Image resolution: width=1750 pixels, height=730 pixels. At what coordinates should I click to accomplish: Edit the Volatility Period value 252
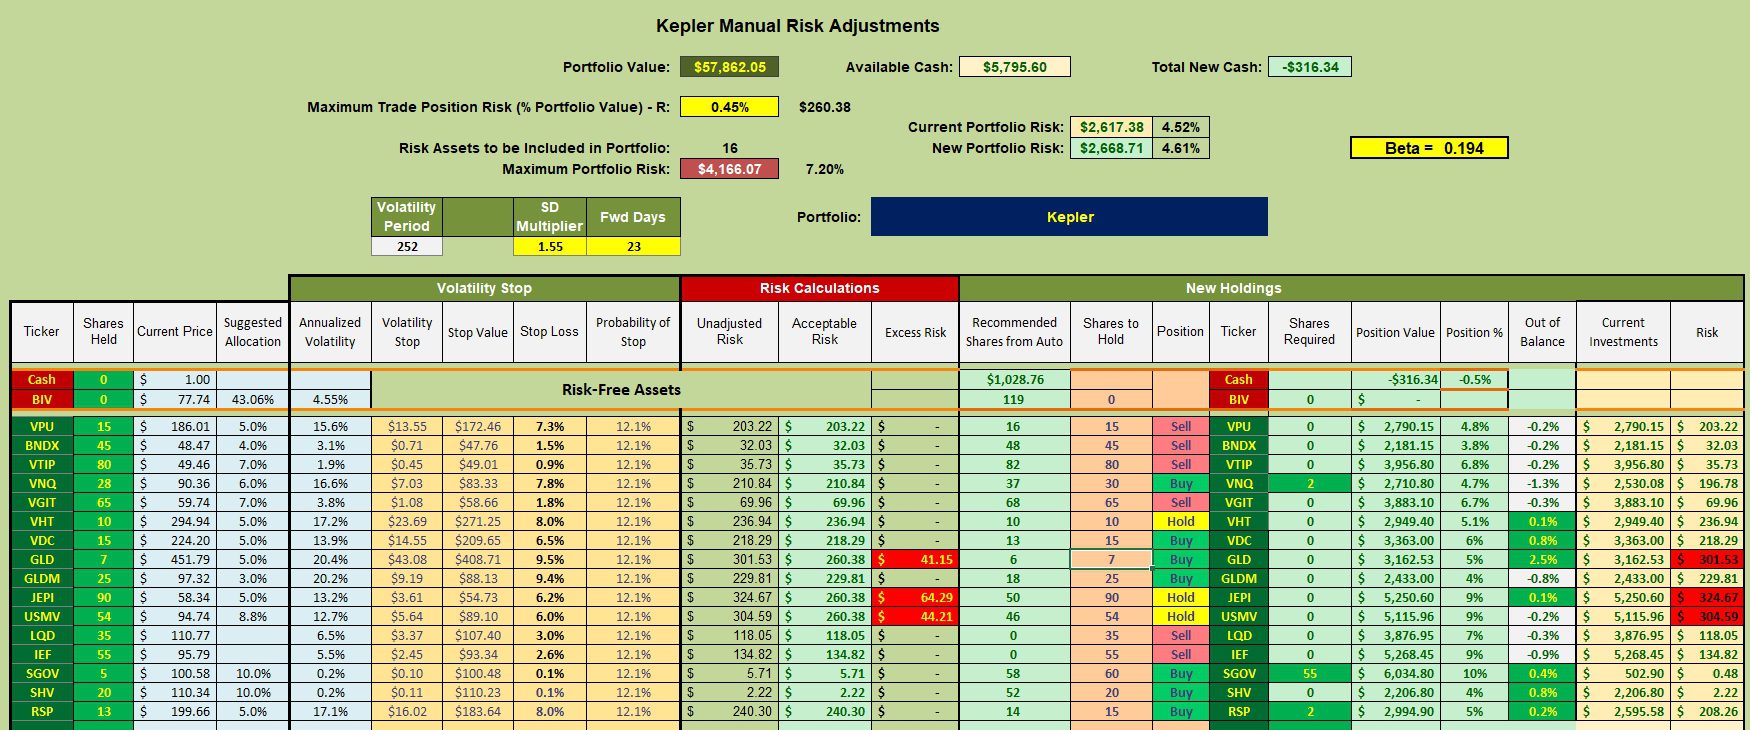407,246
